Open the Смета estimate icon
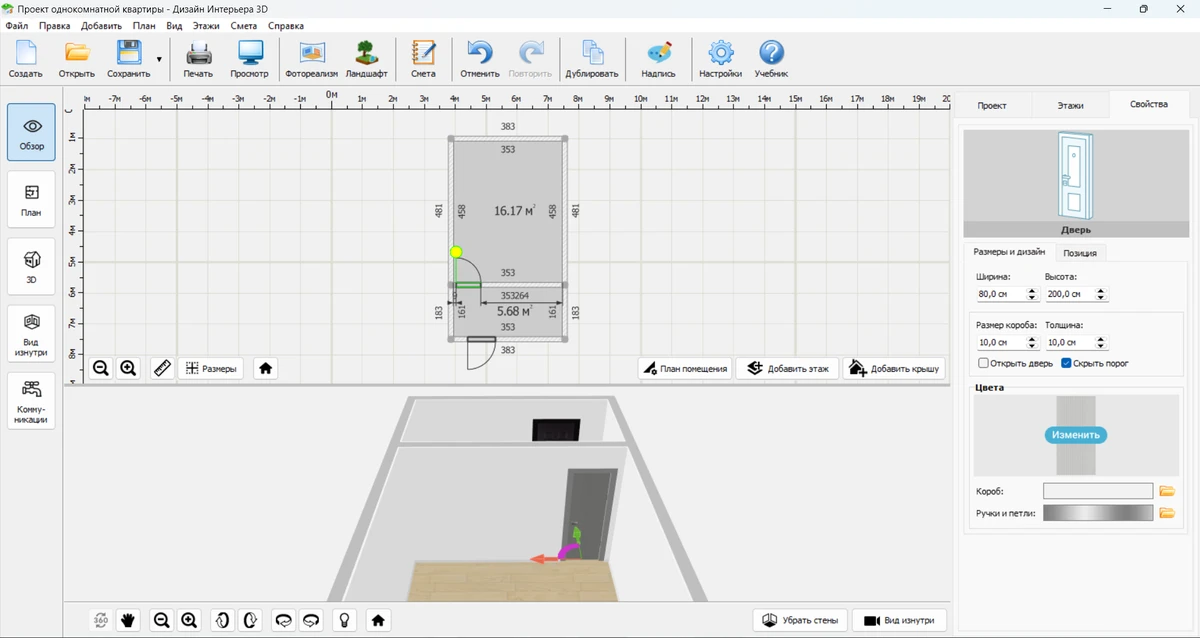Image resolution: width=1200 pixels, height=638 pixels. tap(423, 59)
